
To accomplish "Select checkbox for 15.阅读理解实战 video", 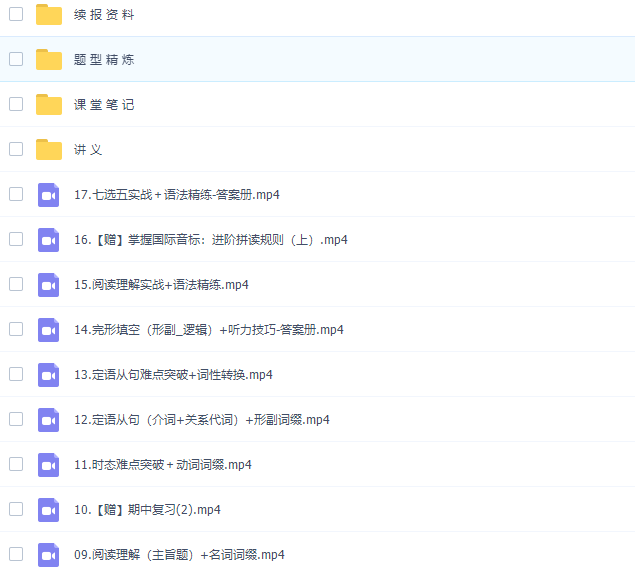I will (x=16, y=284).
